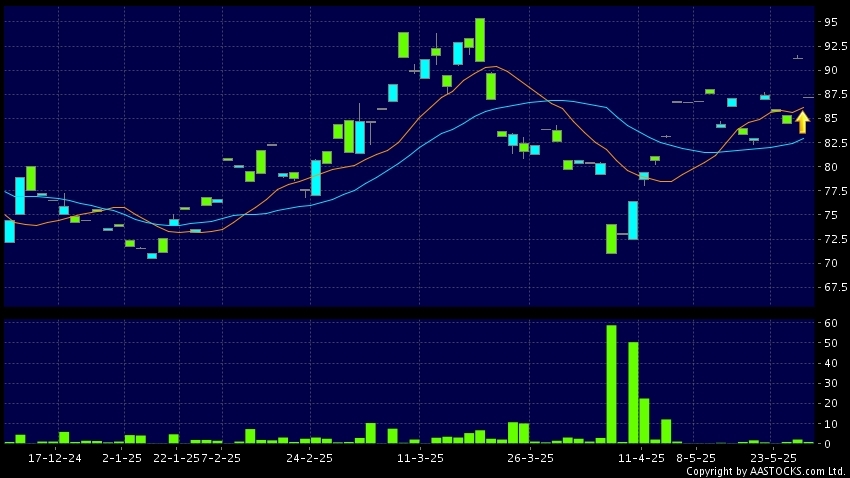850x478 pixels.
Task: Click the 17-12-24 date label
Action: point(55,458)
